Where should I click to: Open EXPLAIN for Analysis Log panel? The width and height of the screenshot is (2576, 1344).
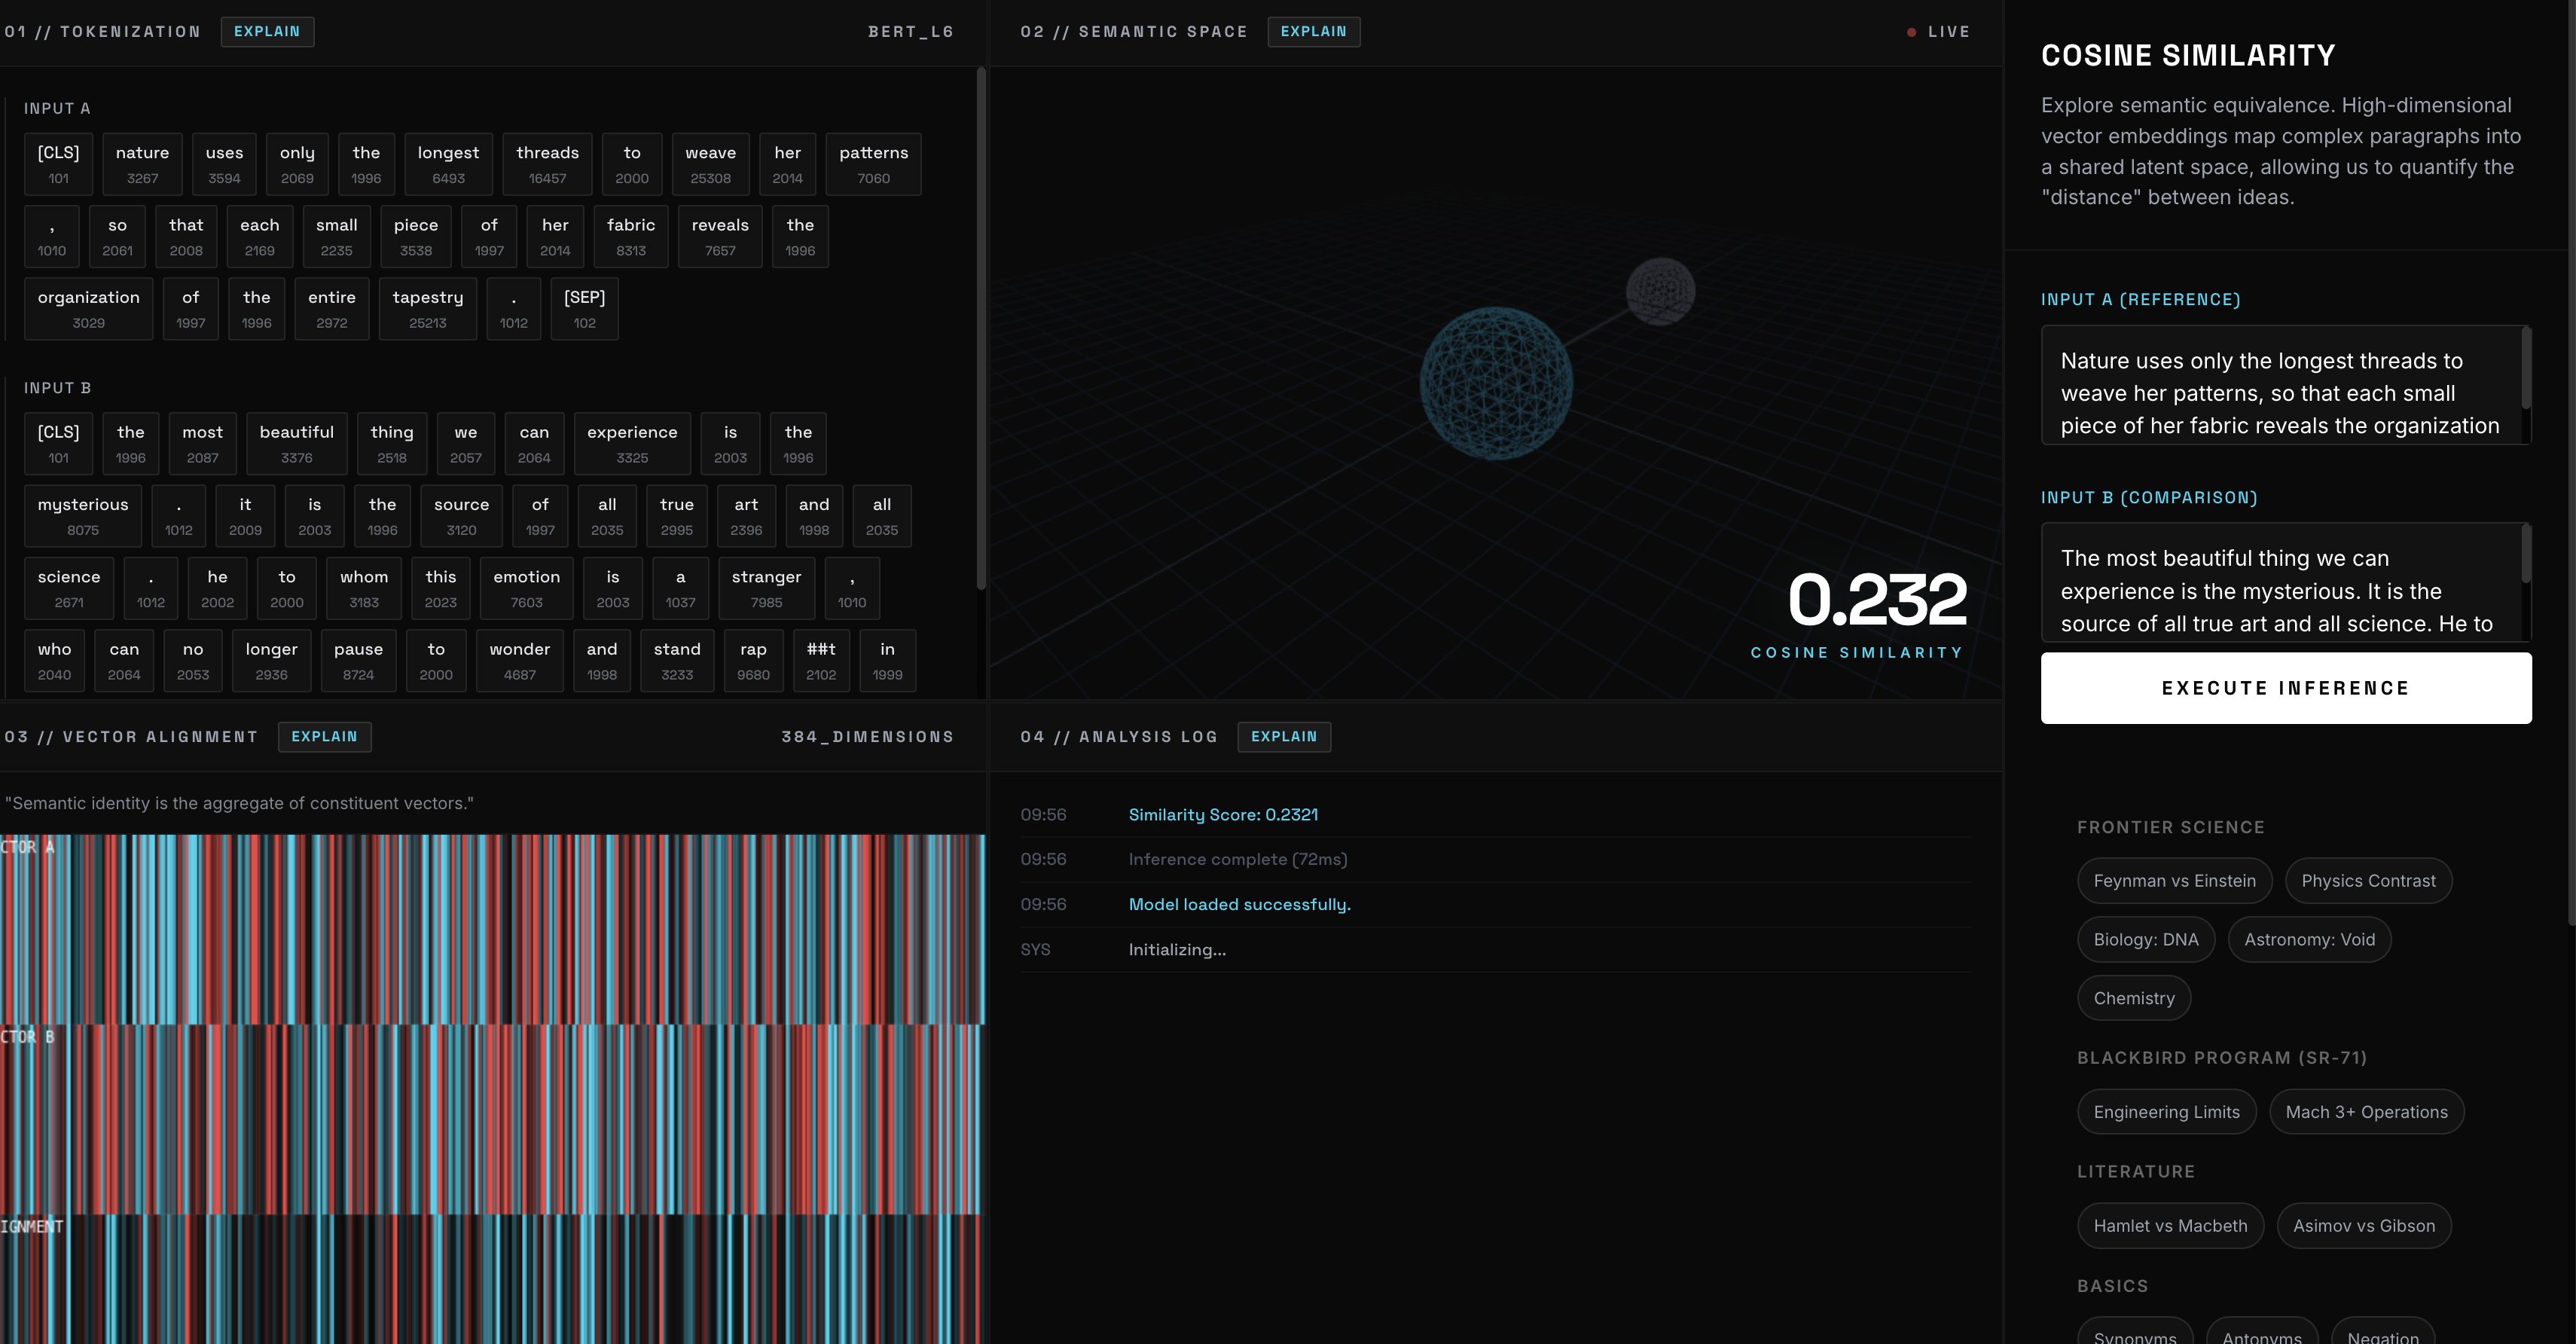1283,736
